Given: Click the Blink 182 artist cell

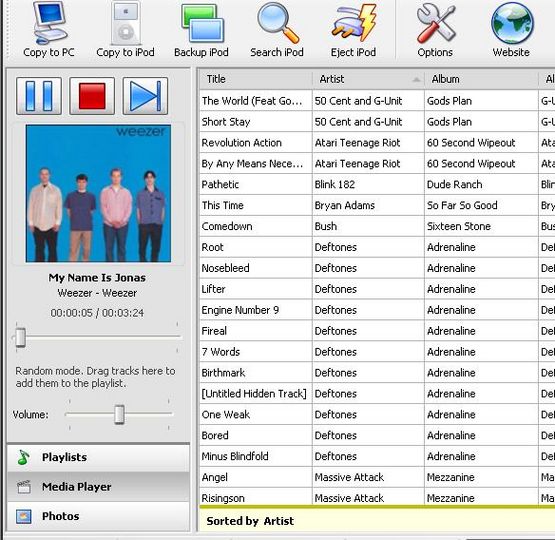Looking at the screenshot, I should click(368, 184).
